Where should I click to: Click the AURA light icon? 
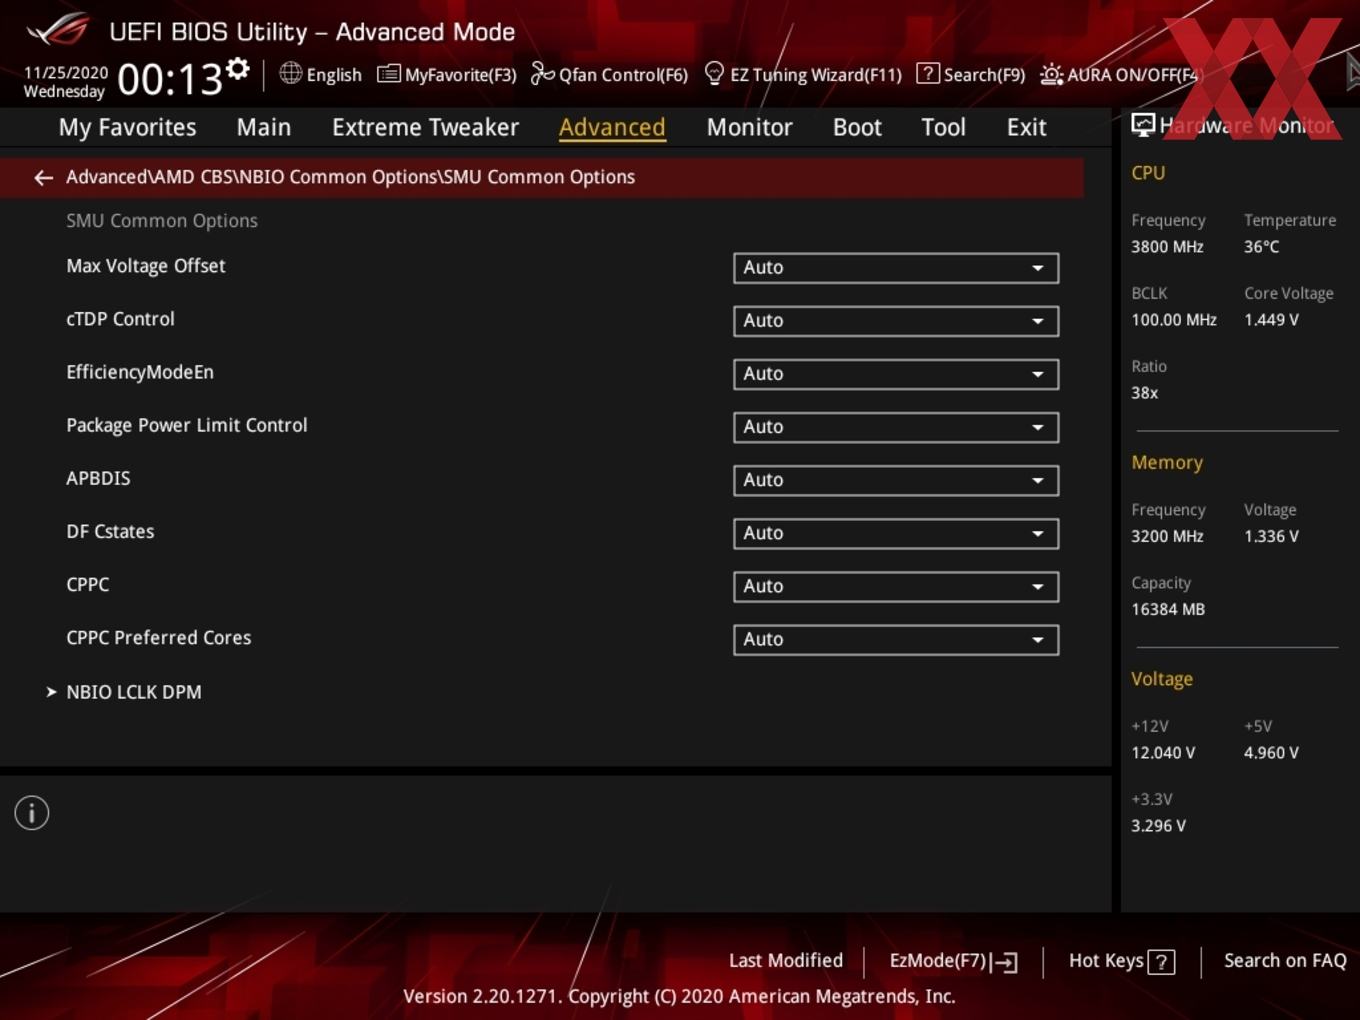(1051, 74)
